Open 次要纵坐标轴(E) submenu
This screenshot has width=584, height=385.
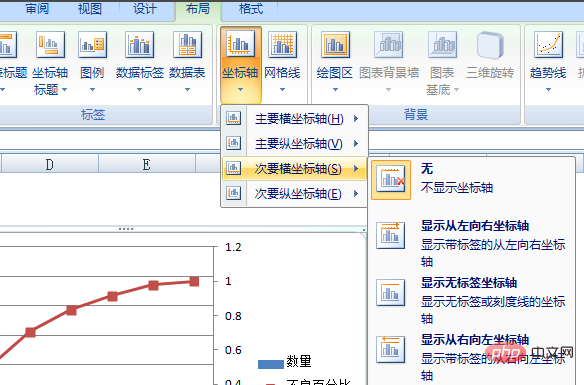tap(294, 194)
